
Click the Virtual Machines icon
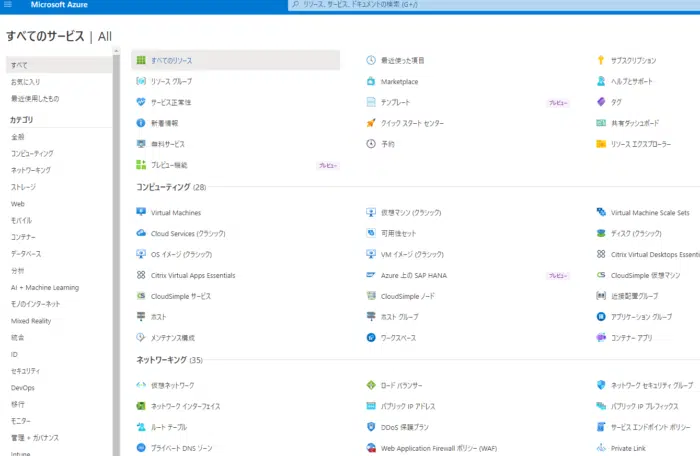tap(141, 212)
